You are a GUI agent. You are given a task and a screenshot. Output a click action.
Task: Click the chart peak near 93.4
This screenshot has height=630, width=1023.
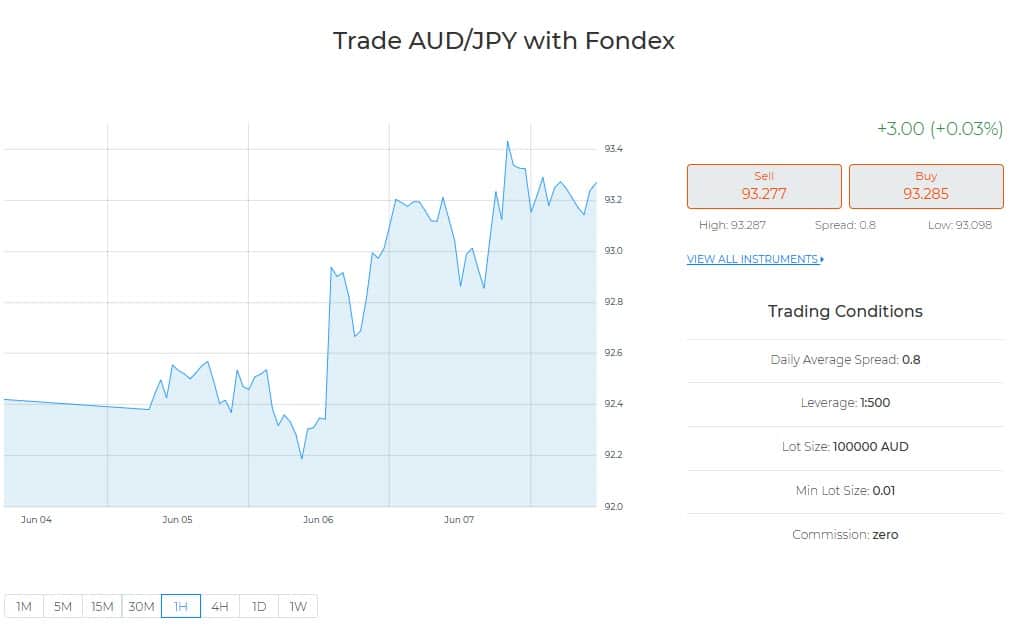pos(508,142)
